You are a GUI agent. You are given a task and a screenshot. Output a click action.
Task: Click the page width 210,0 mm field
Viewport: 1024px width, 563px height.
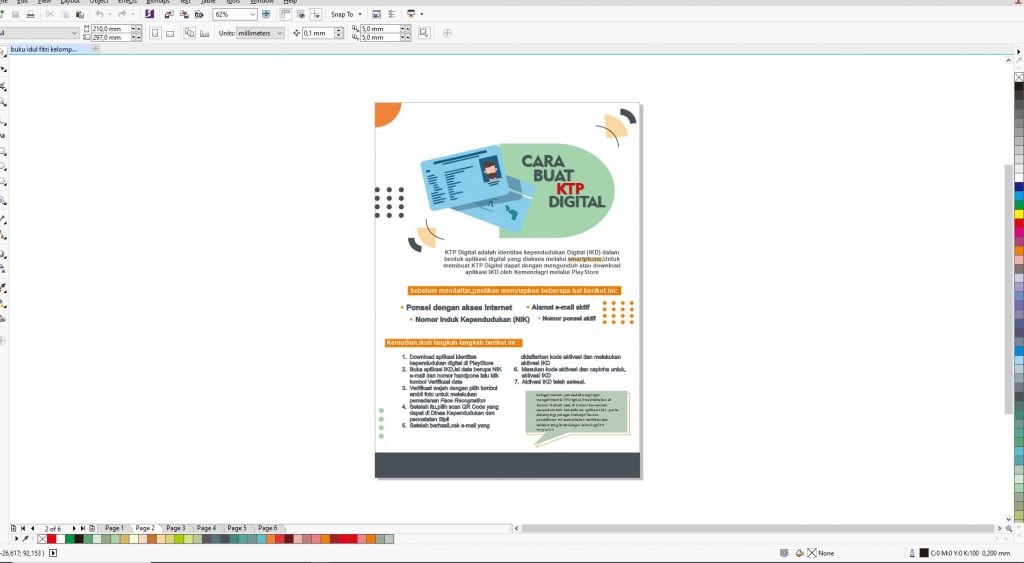click(111, 29)
